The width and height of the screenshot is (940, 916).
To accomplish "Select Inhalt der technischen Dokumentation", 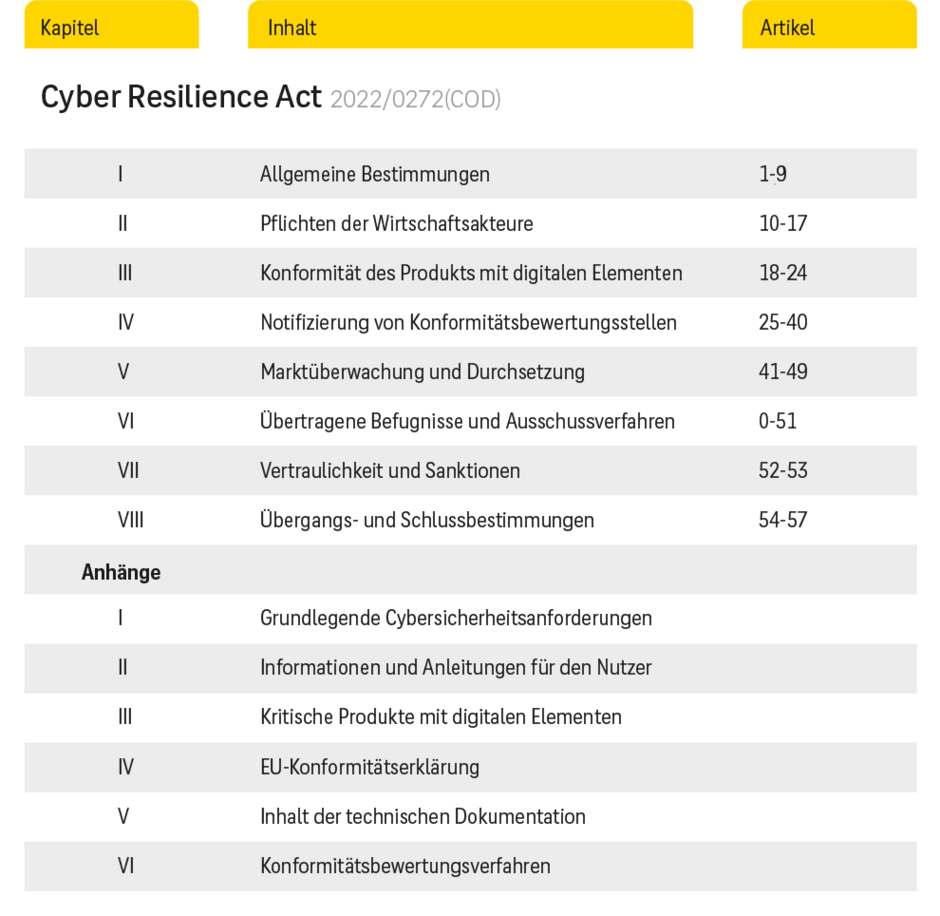I will [423, 816].
